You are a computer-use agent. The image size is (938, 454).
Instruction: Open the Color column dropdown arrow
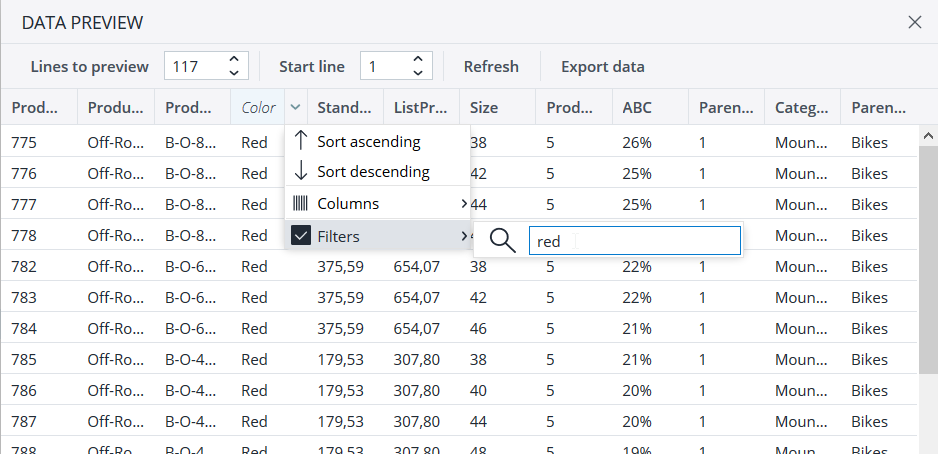295,108
